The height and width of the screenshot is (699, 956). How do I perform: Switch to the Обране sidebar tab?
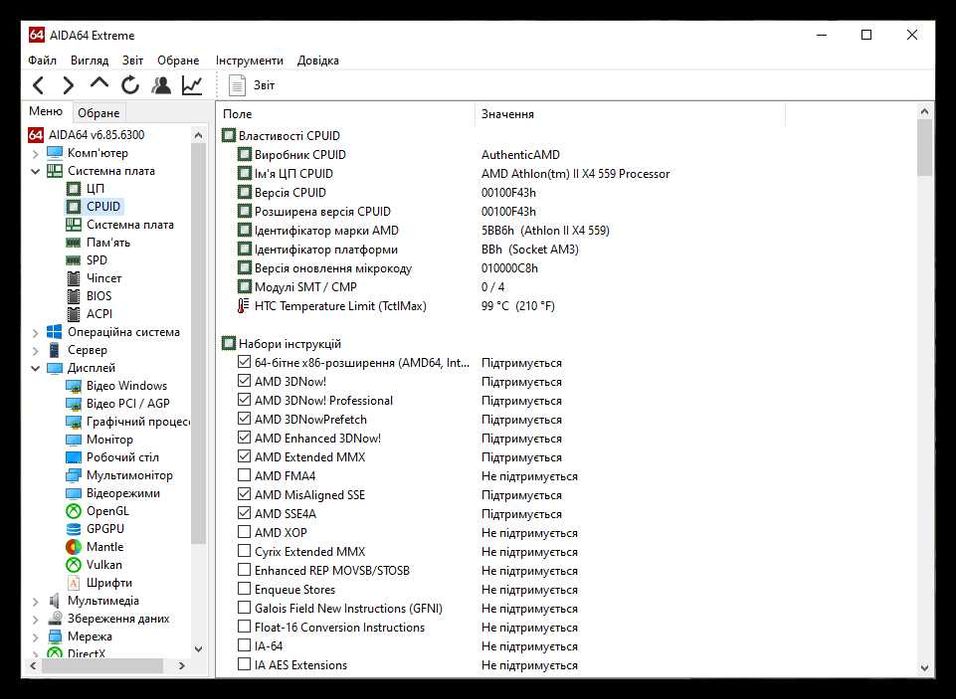pos(98,113)
